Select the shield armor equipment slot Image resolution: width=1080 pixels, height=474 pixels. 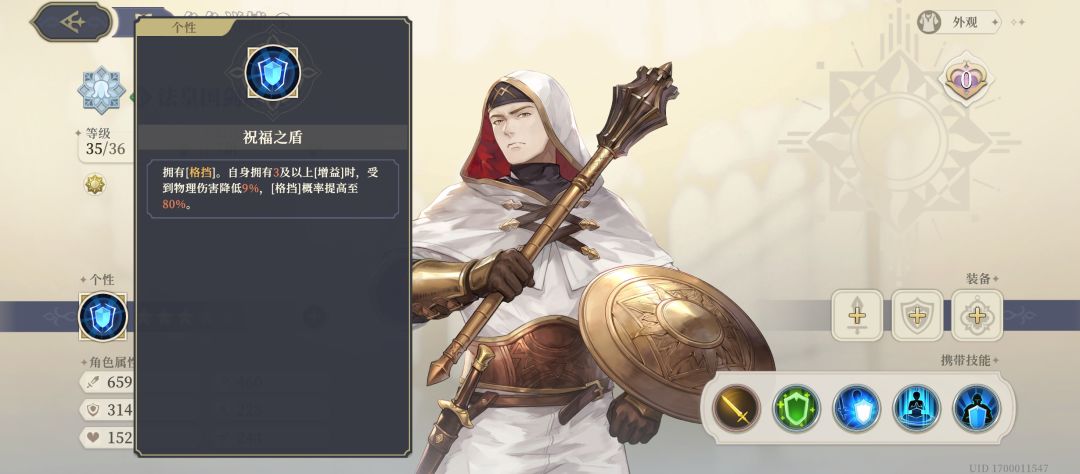[917, 316]
